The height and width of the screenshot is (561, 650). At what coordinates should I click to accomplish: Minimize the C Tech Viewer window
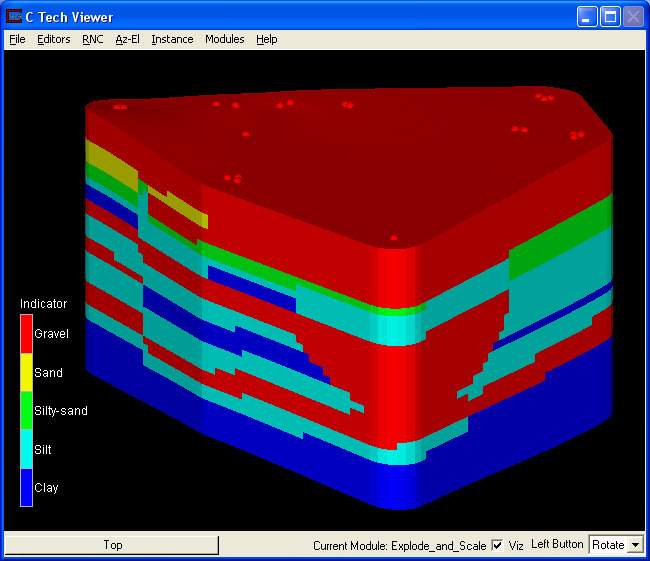[588, 17]
